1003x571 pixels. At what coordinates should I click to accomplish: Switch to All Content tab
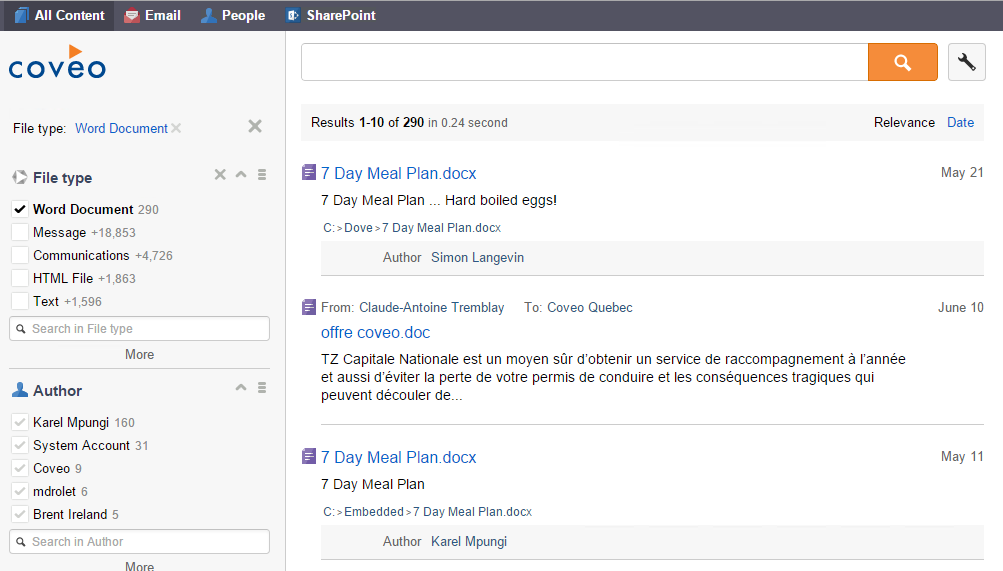59,15
